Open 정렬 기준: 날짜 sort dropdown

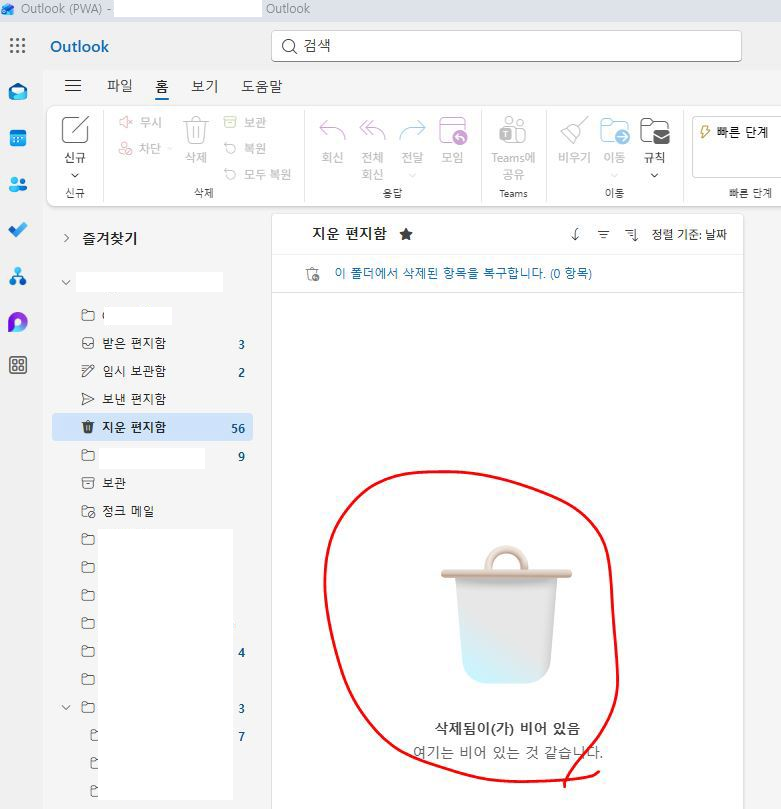689,234
